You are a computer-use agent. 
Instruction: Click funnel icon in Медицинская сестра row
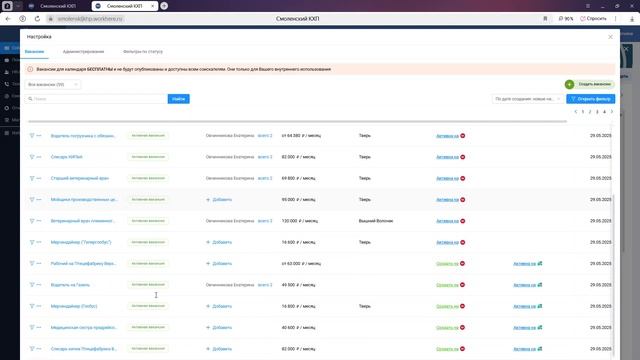[32, 327]
